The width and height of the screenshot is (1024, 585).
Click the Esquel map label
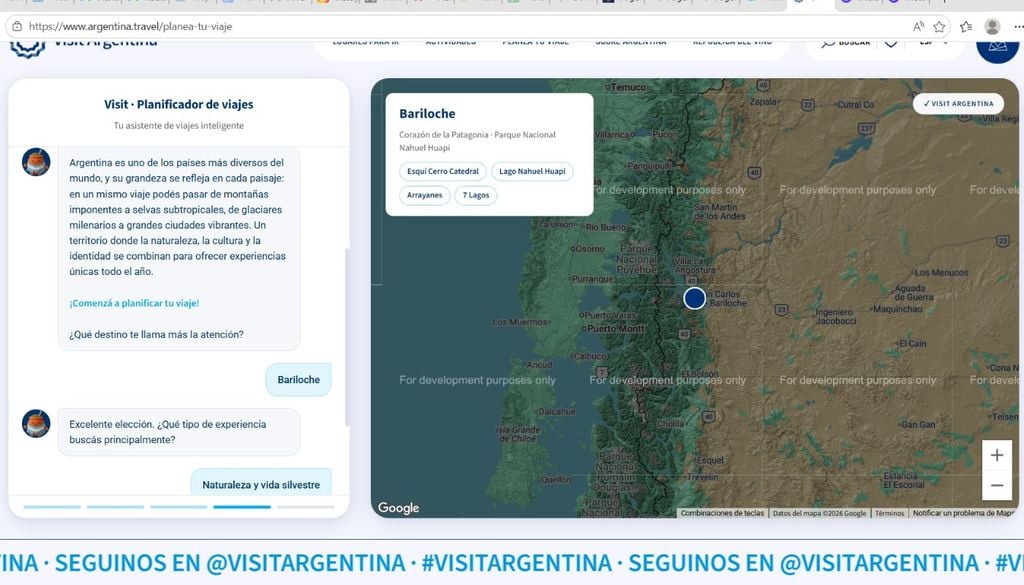tap(710, 460)
